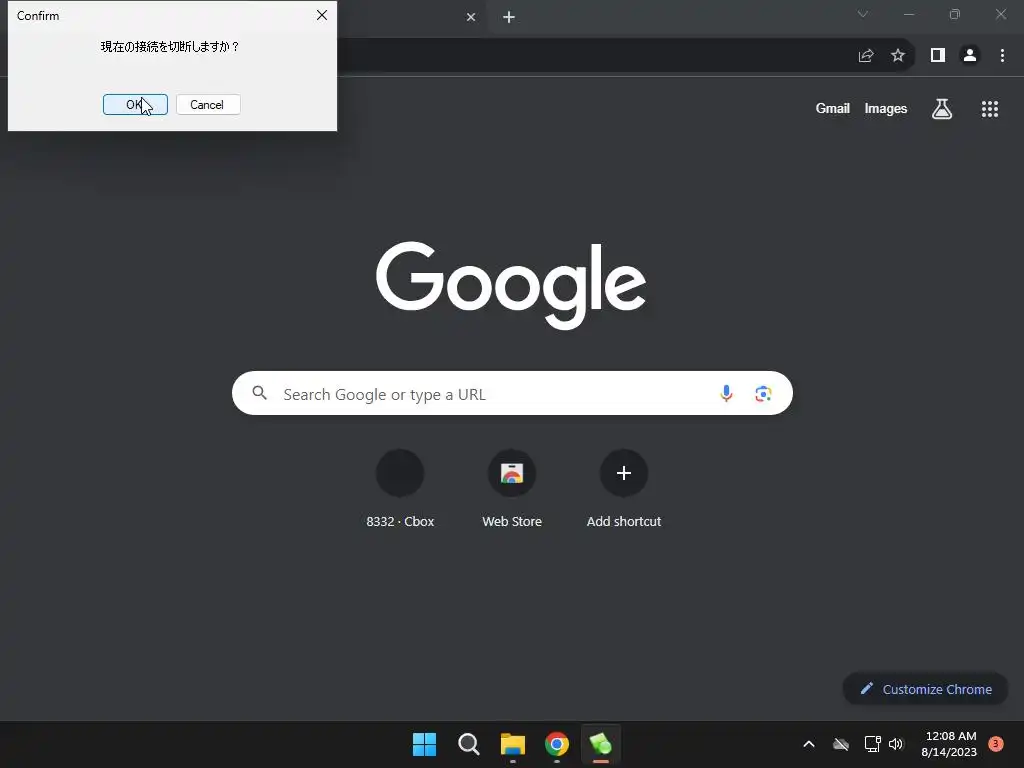Open the clock and date panel
Viewport: 1024px width, 768px height.
coord(949,744)
